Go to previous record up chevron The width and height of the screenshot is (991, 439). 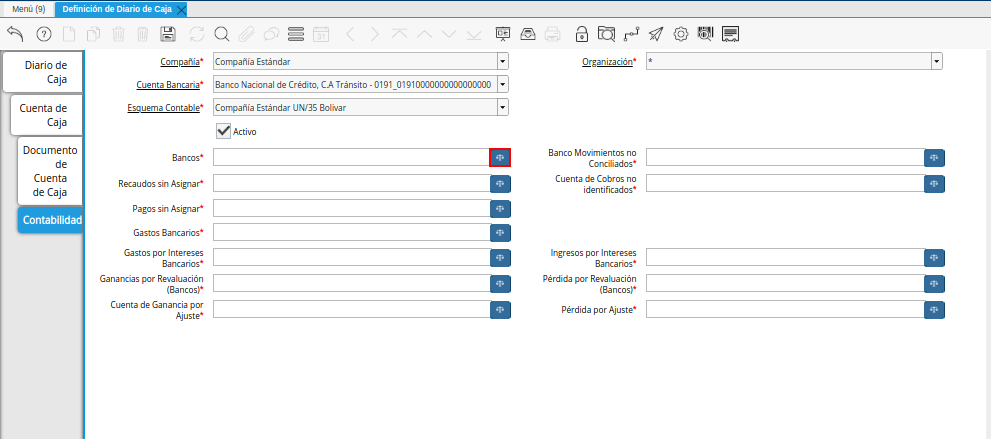tap(425, 34)
